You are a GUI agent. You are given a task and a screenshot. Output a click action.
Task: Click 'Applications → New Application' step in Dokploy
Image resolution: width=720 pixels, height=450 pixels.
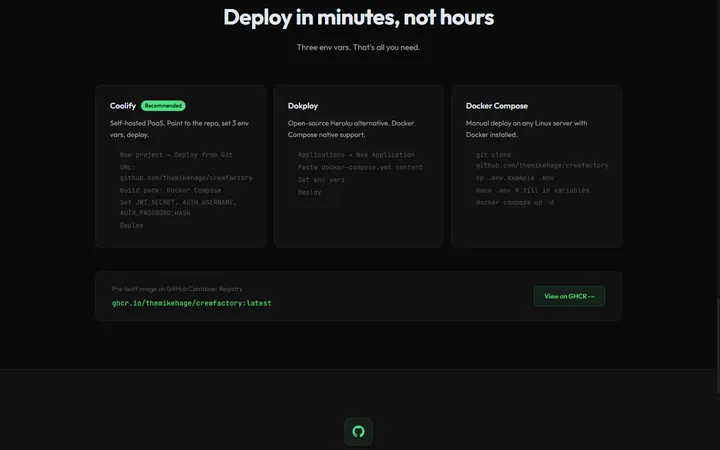pyautogui.click(x=356, y=155)
